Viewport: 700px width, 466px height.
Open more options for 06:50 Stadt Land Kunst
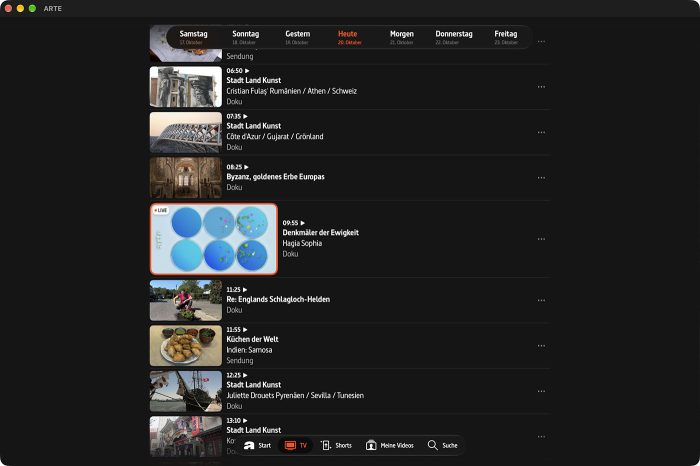pyautogui.click(x=541, y=87)
